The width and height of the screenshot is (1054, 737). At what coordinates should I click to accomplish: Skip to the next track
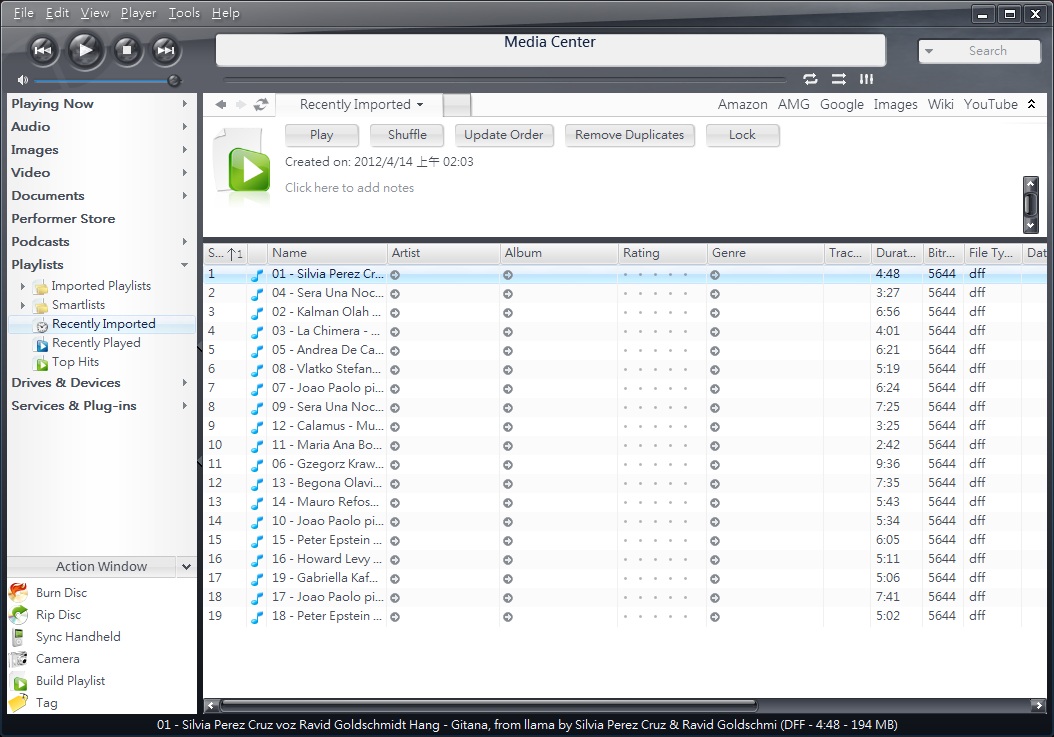point(166,49)
